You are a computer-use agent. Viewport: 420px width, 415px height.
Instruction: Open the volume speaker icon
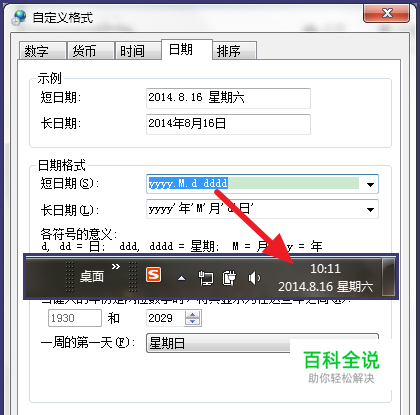pos(254,278)
